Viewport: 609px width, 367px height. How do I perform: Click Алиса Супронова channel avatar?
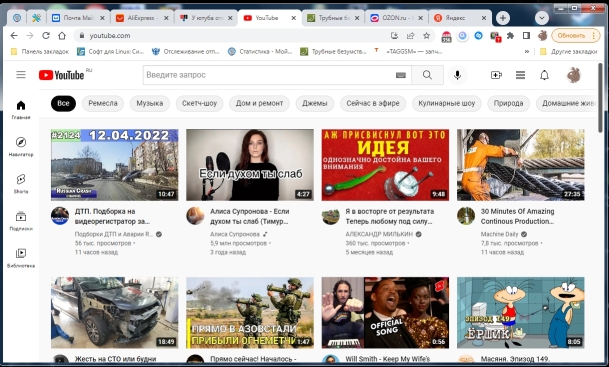click(195, 216)
